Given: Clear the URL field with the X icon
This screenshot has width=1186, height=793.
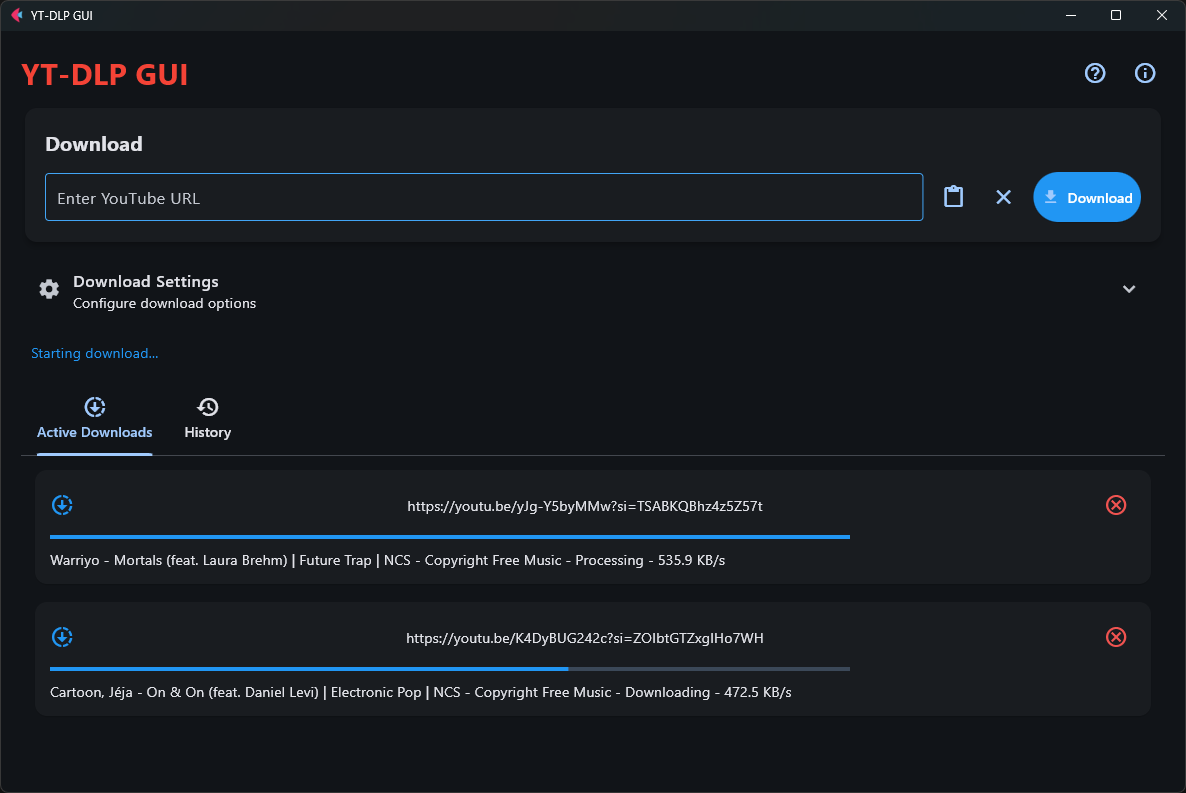Looking at the screenshot, I should pos(1003,197).
